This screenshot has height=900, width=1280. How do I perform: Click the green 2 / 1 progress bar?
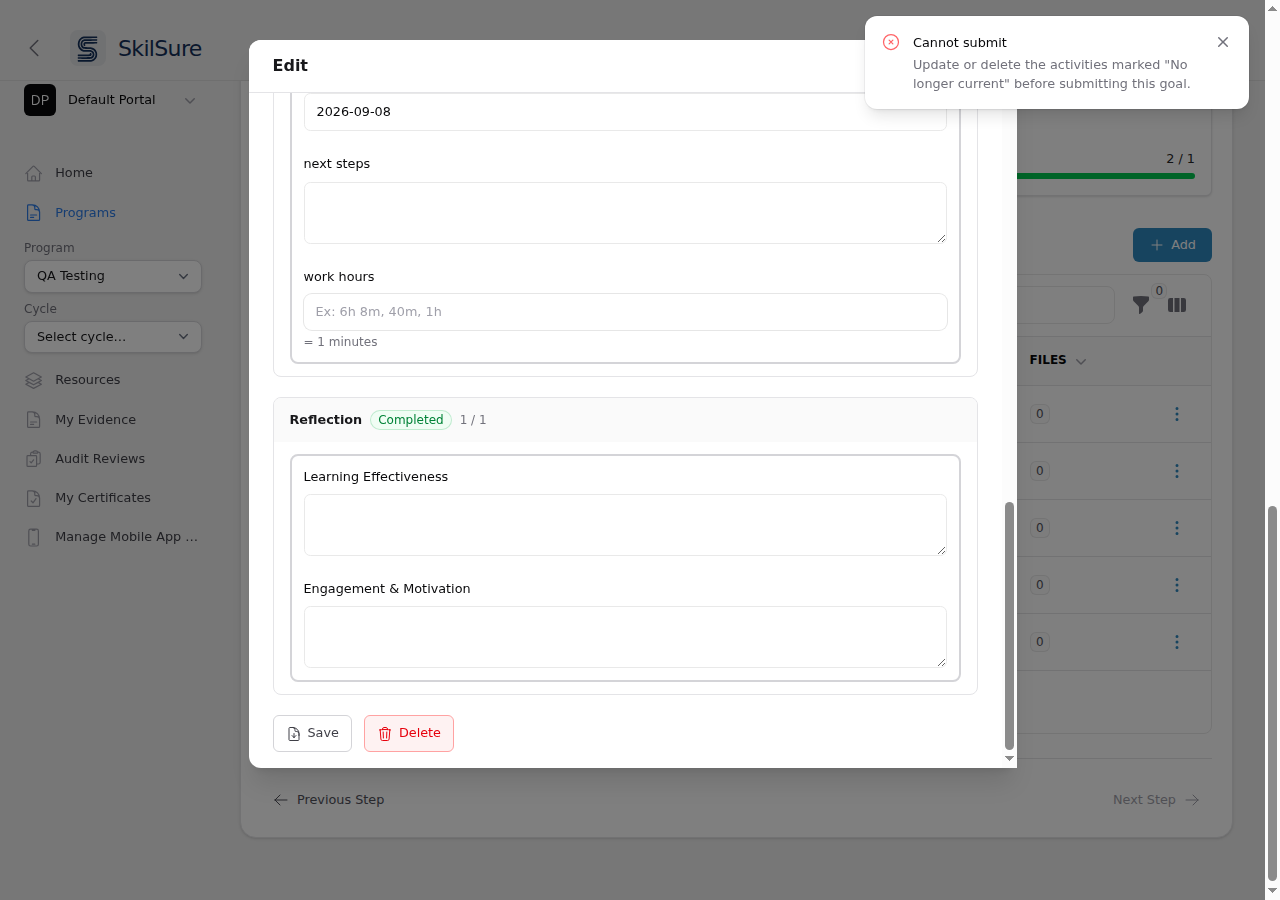tap(1105, 176)
